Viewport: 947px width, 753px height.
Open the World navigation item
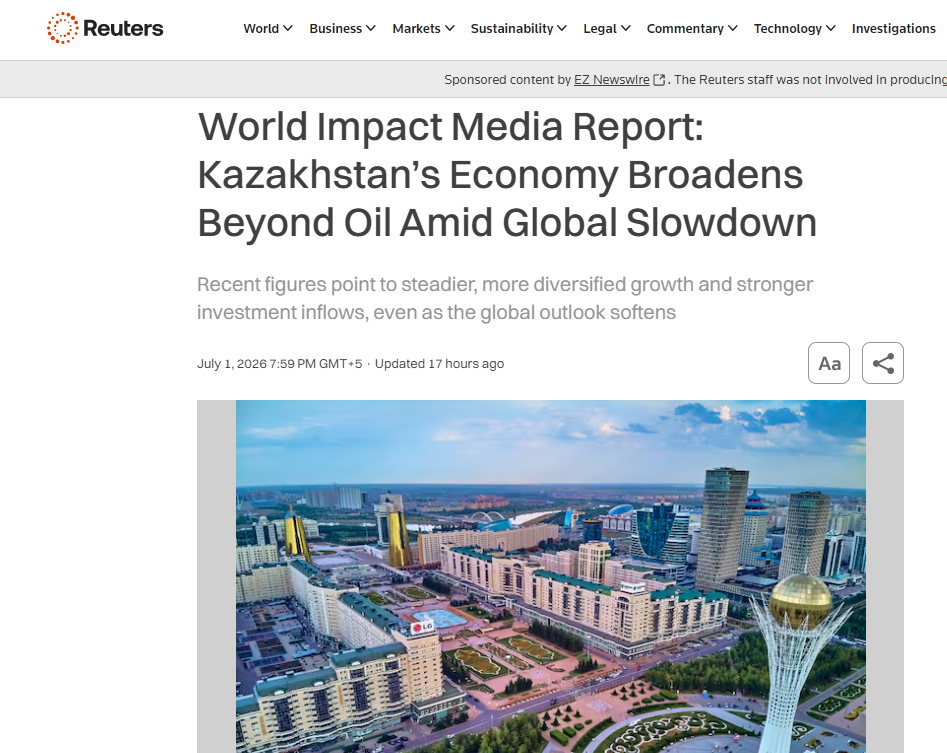coord(261,28)
